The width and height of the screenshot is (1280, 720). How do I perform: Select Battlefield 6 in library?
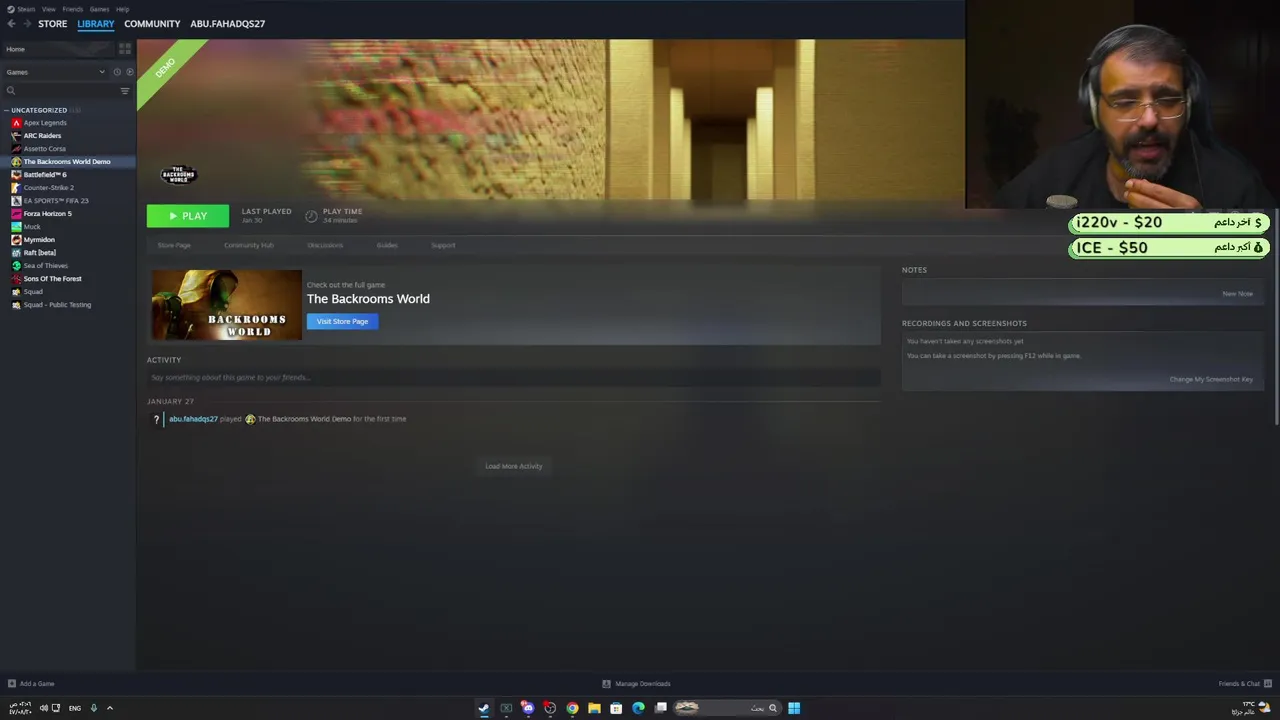click(45, 175)
